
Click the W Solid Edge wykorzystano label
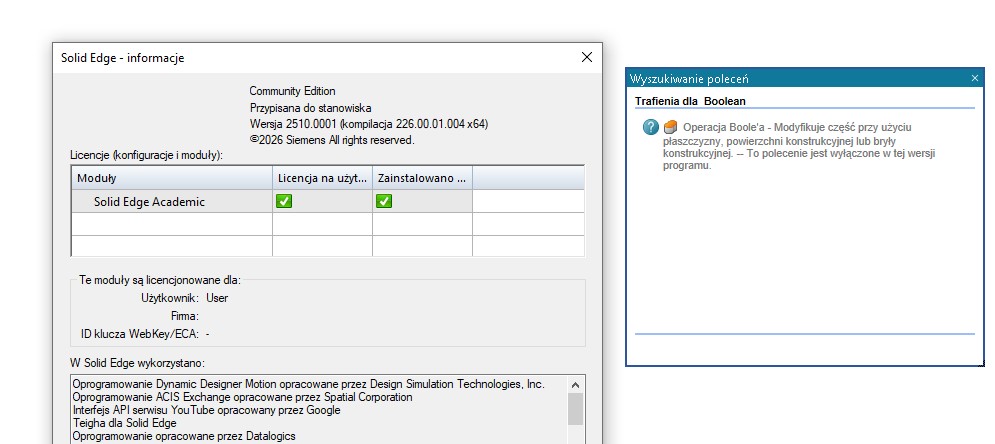tap(138, 363)
